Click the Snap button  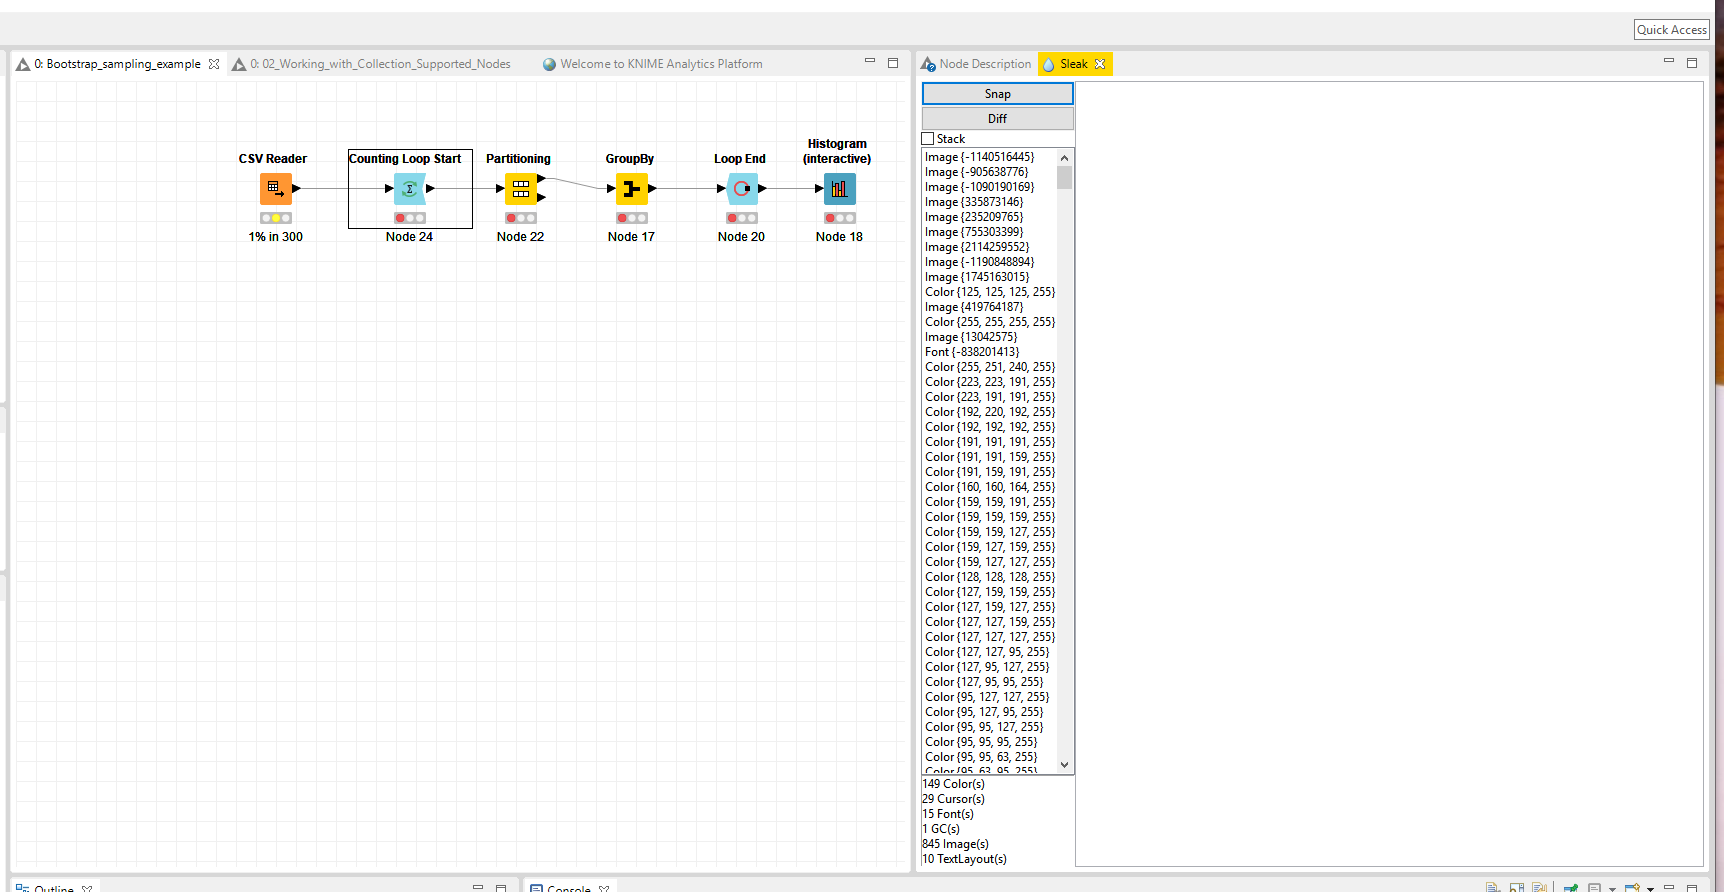pos(997,94)
